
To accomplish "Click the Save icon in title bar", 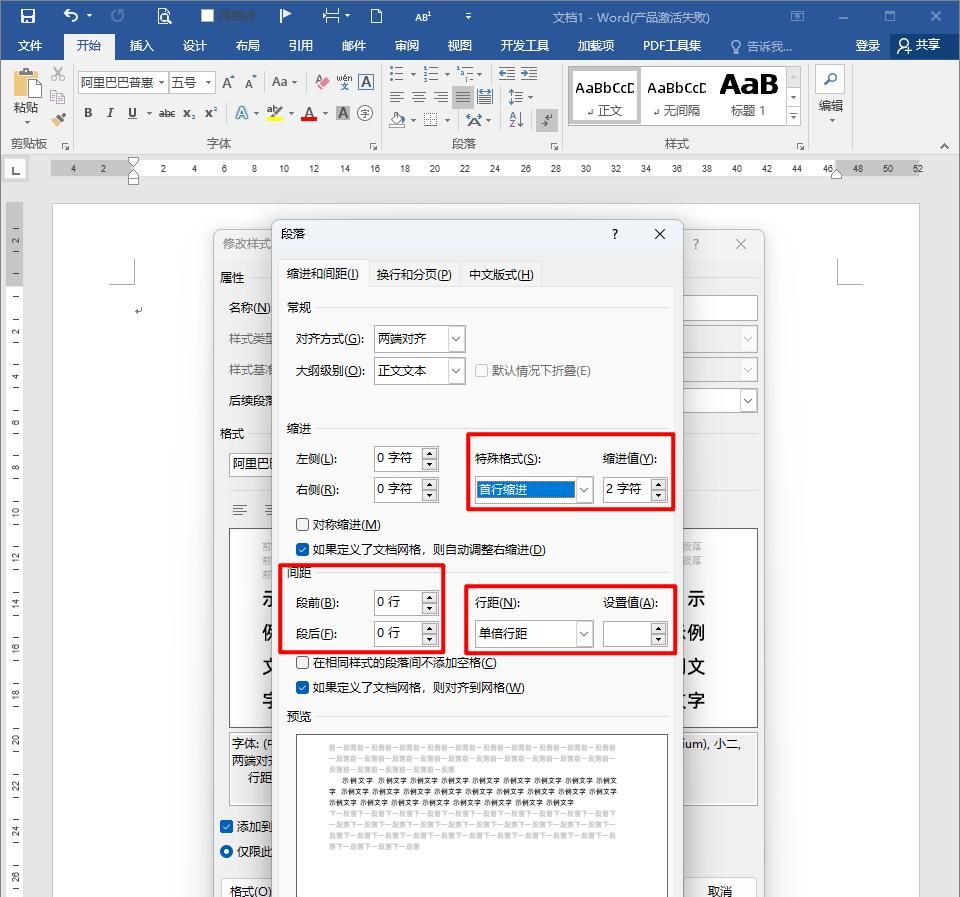I will (x=27, y=16).
